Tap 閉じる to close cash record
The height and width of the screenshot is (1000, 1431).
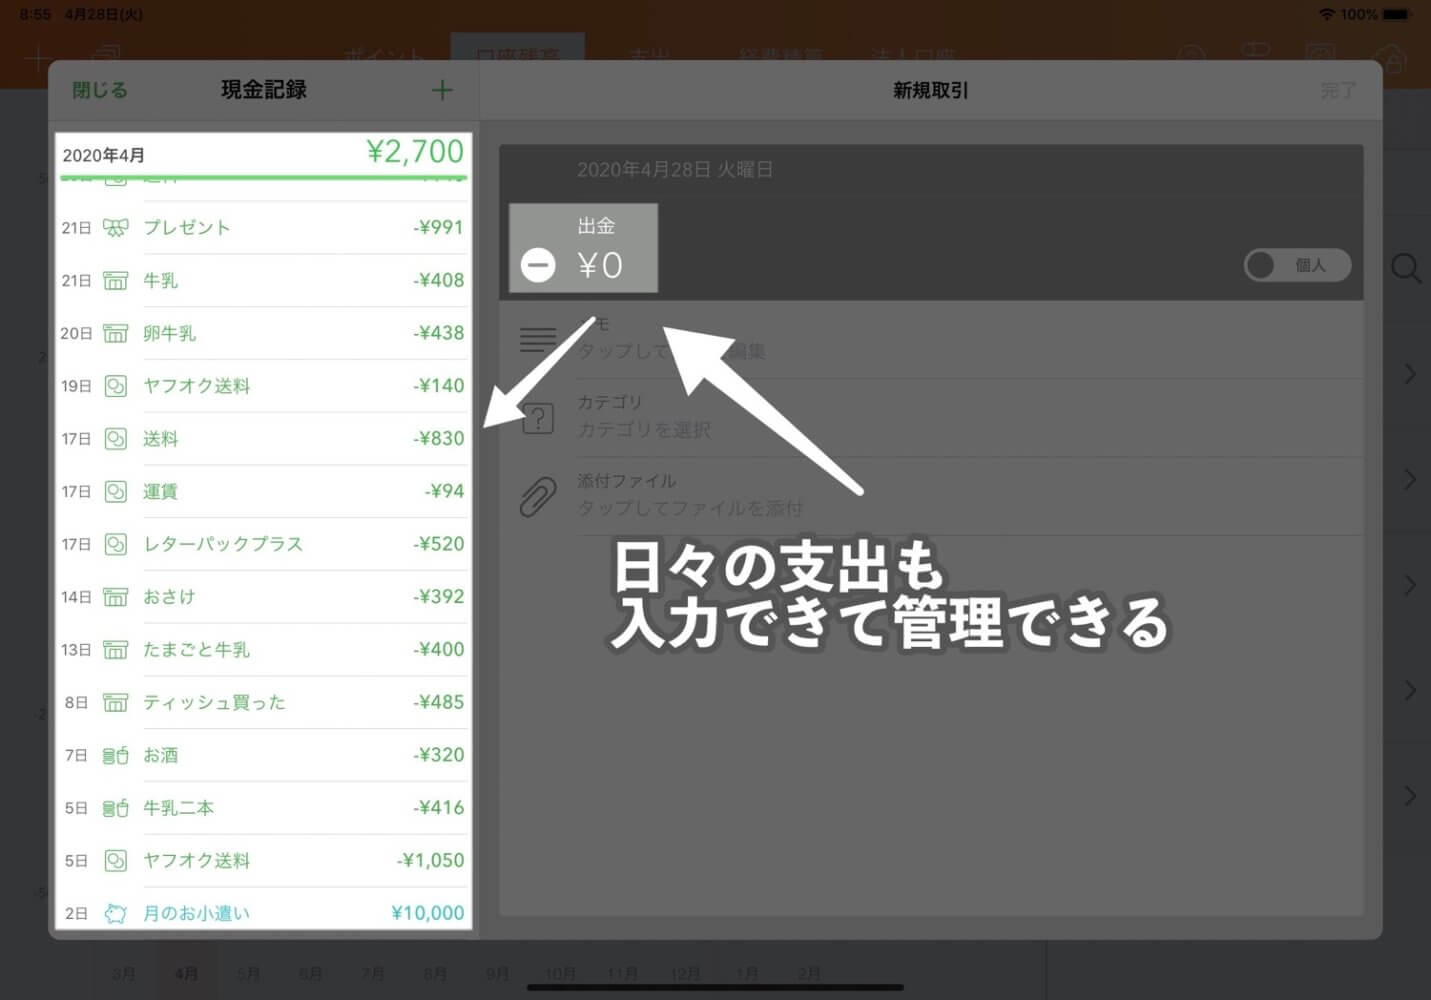(100, 90)
